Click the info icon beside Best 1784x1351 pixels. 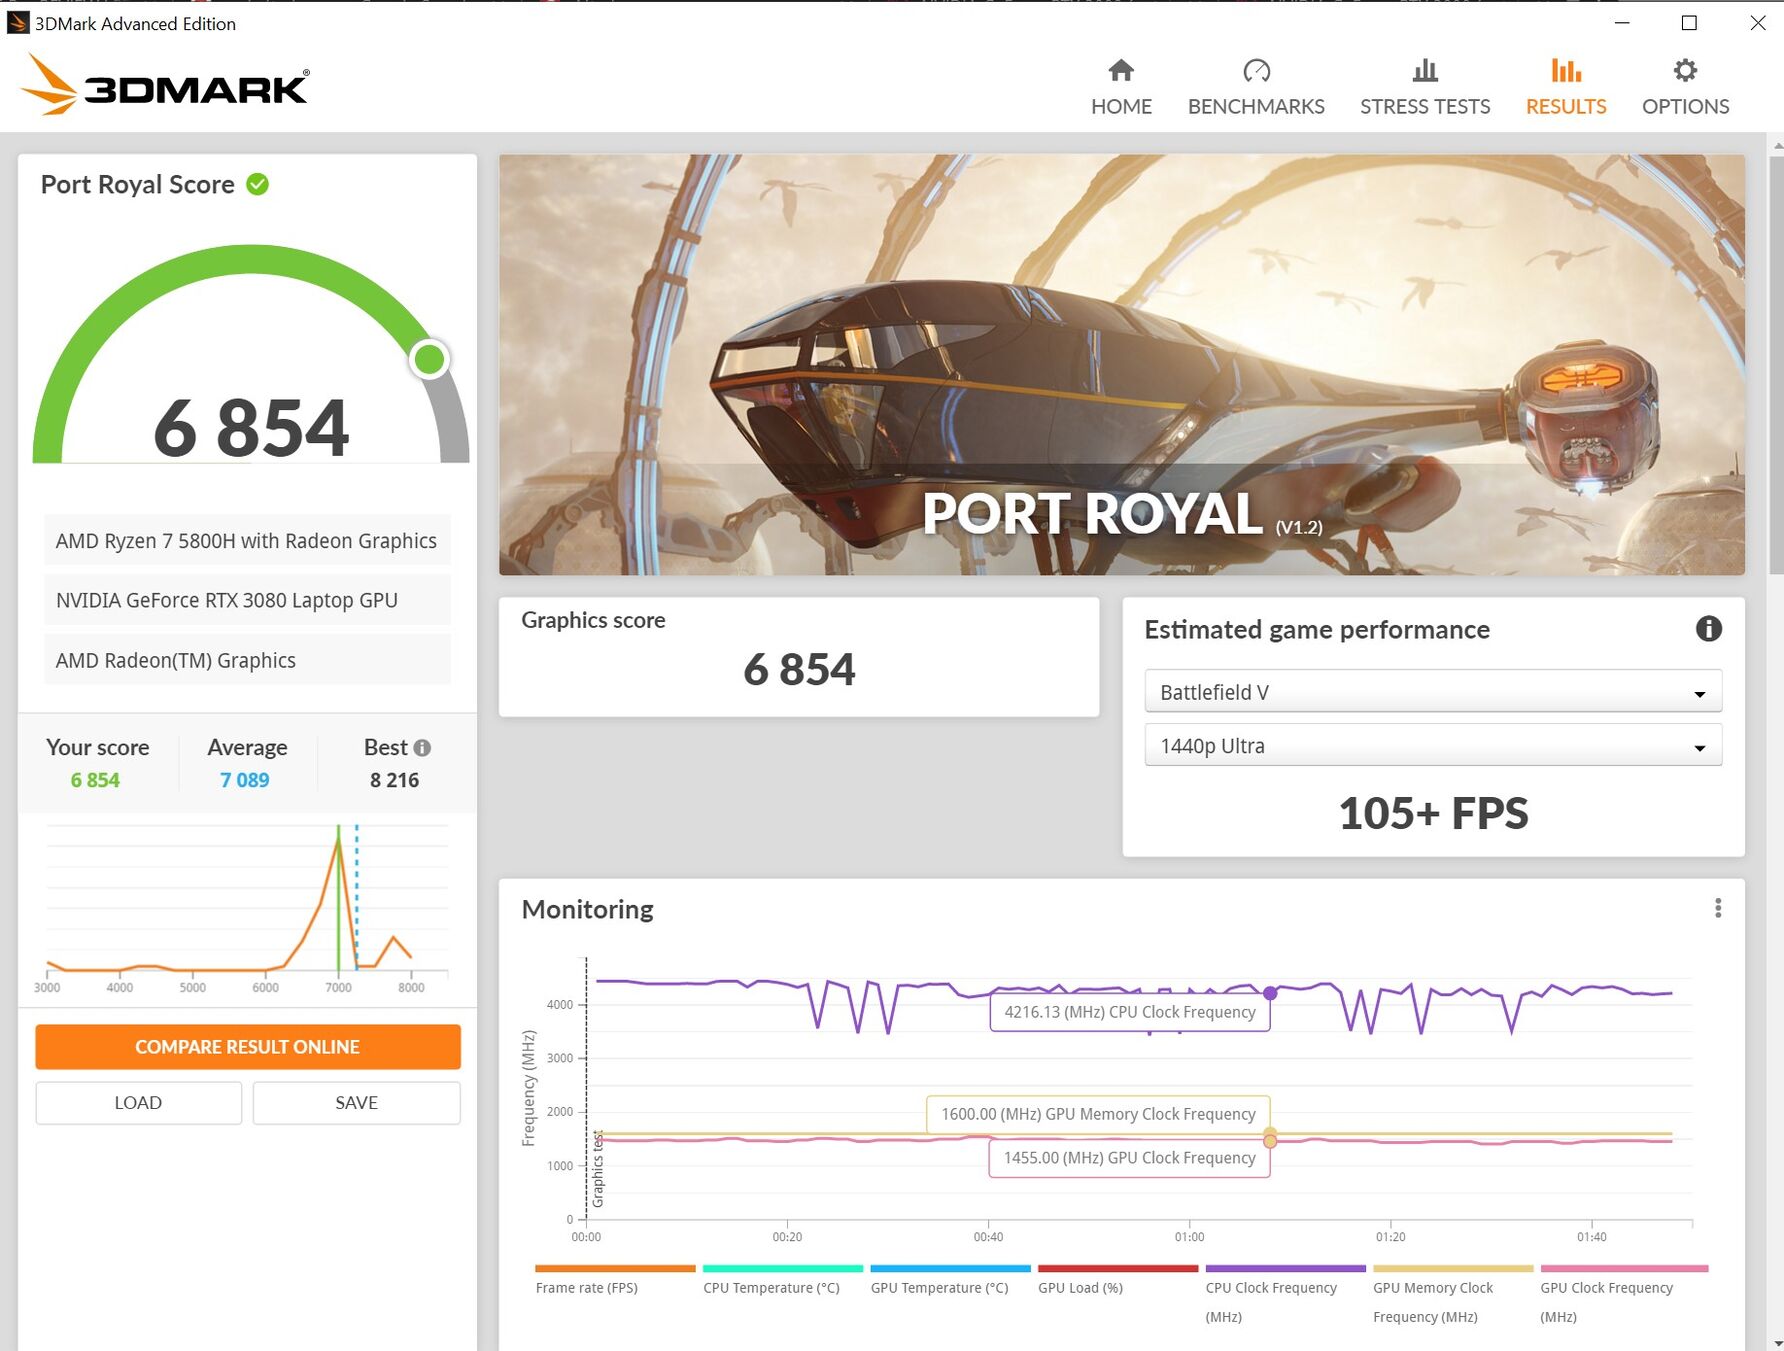coord(422,747)
